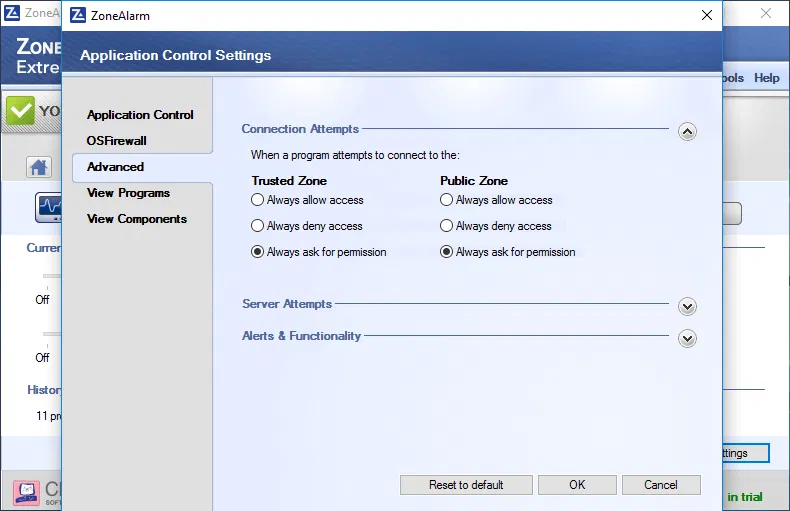Select Trusted Zone Always deny access
This screenshot has width=790, height=511.
[x=258, y=226]
